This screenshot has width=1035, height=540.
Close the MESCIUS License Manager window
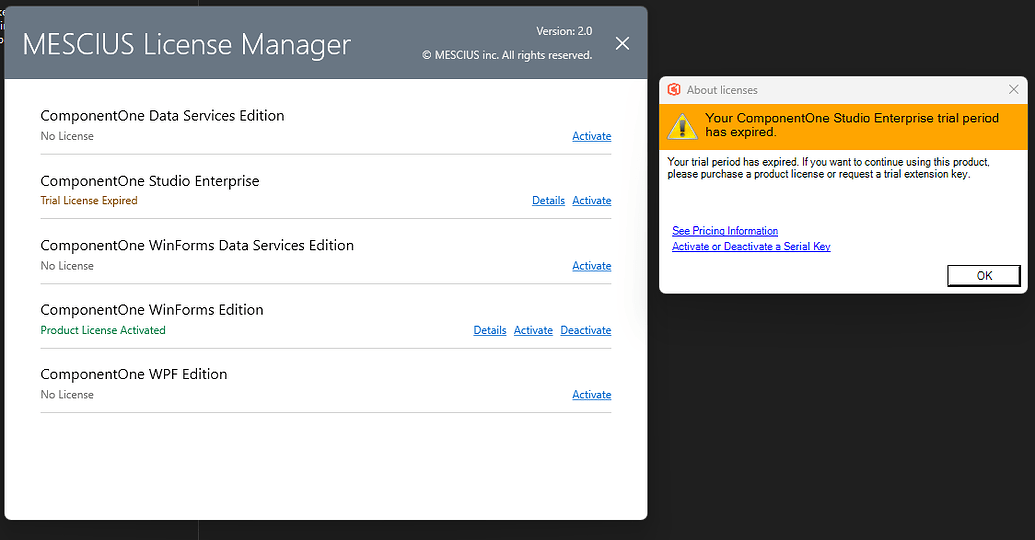(622, 44)
